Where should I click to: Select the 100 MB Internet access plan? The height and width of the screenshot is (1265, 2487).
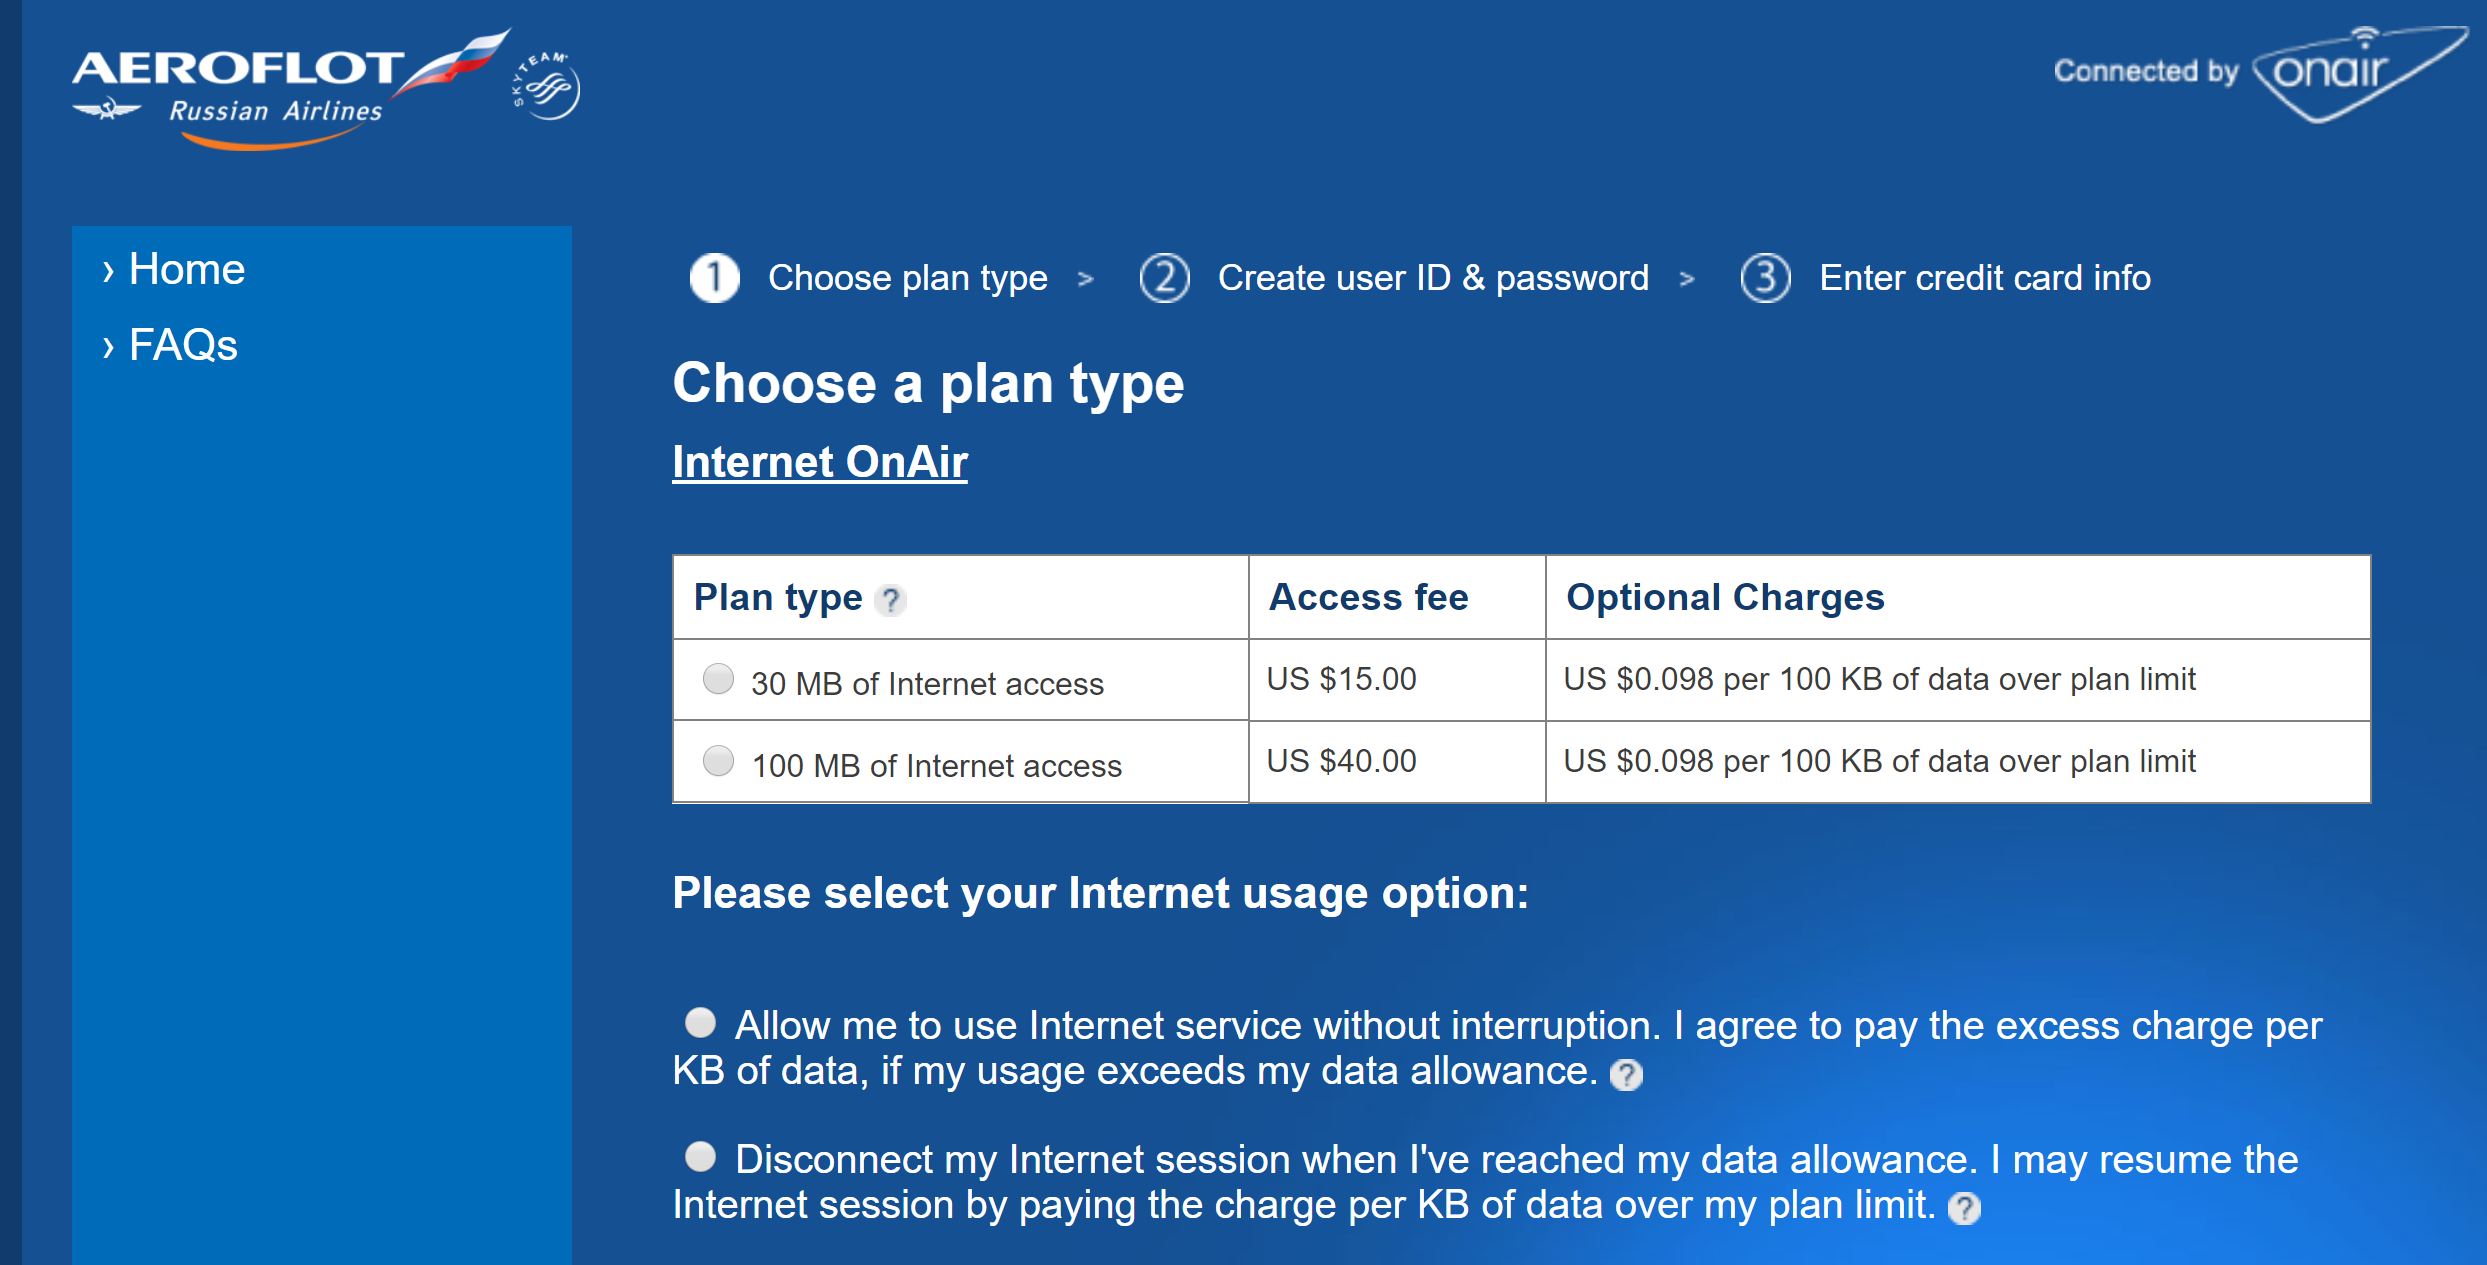(x=718, y=761)
